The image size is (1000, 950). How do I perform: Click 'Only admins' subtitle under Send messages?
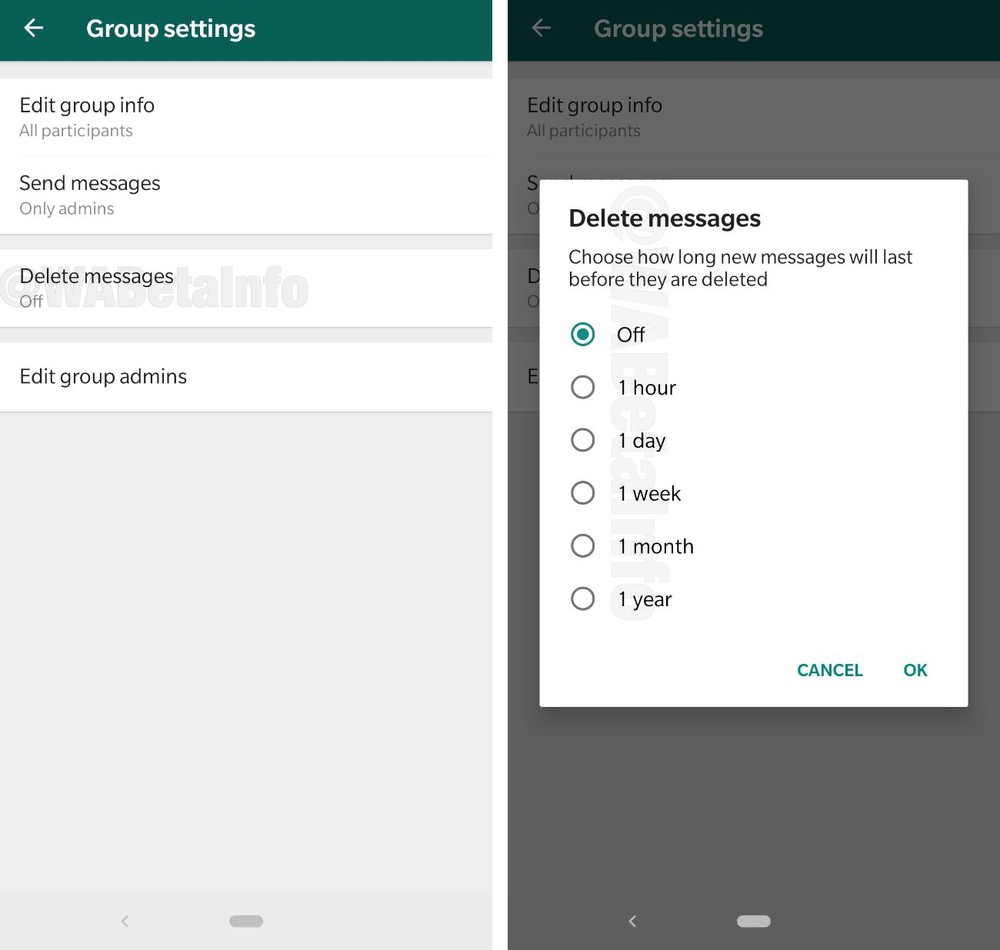[x=67, y=208]
